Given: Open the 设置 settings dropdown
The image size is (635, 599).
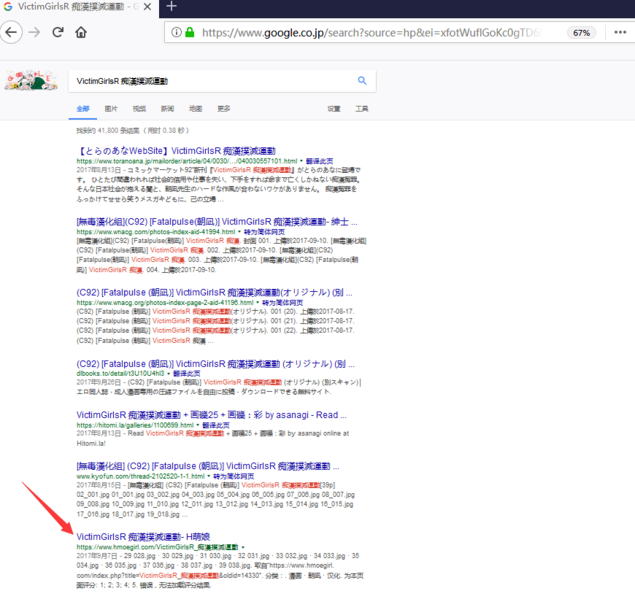Looking at the screenshot, I should (x=333, y=108).
